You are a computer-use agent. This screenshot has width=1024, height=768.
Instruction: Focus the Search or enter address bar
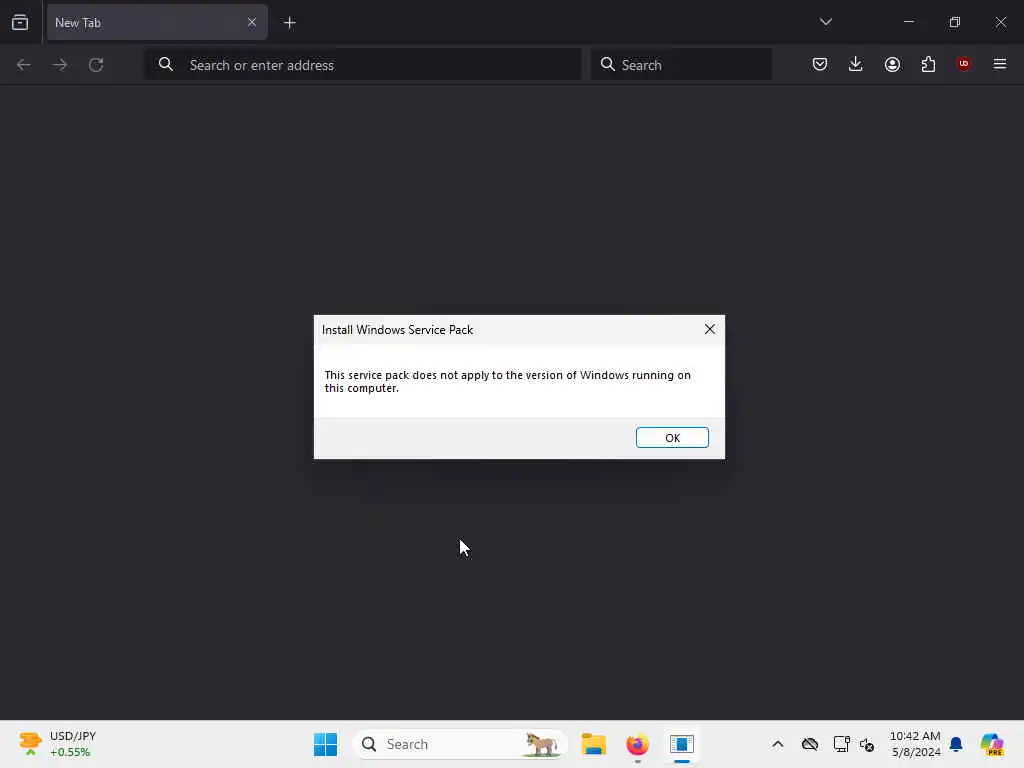(x=363, y=65)
